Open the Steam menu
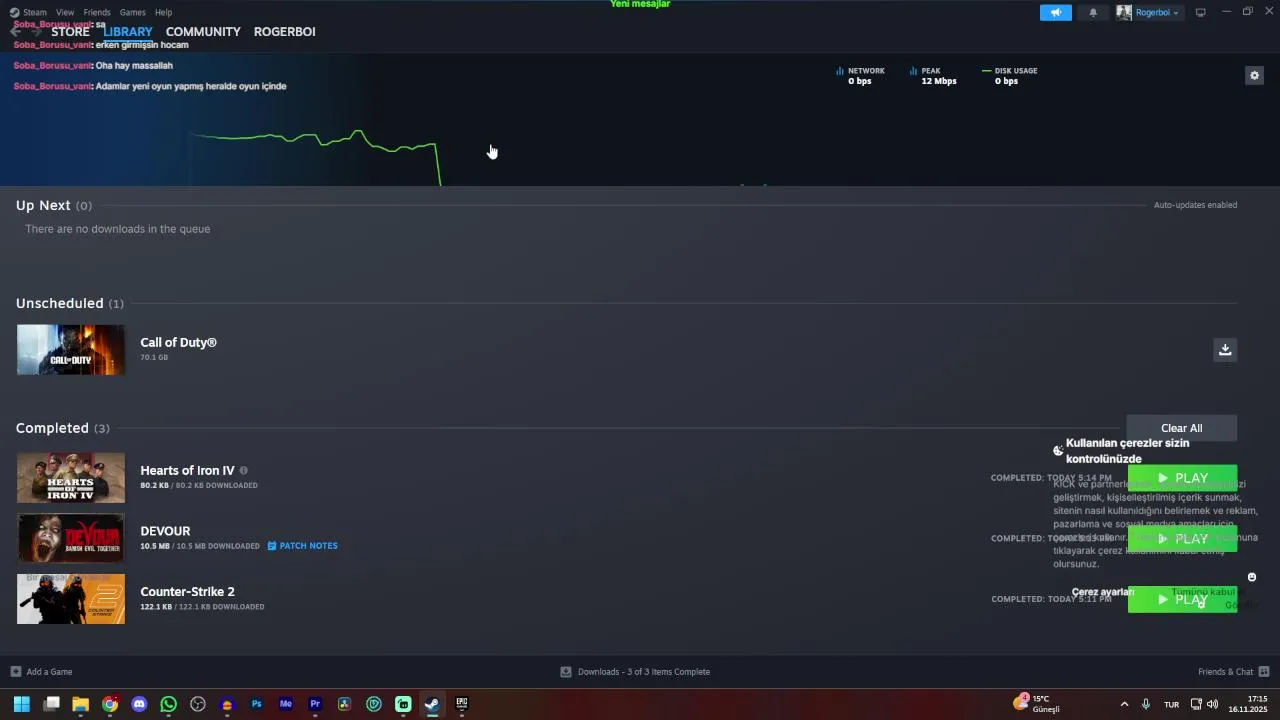 click(35, 12)
